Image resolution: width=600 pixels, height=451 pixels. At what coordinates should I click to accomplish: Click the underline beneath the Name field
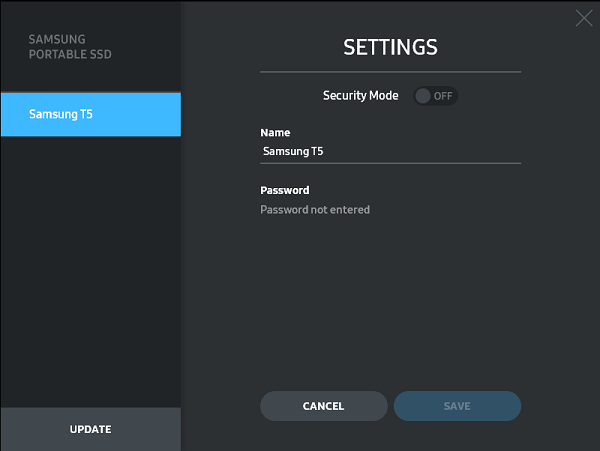click(390, 162)
